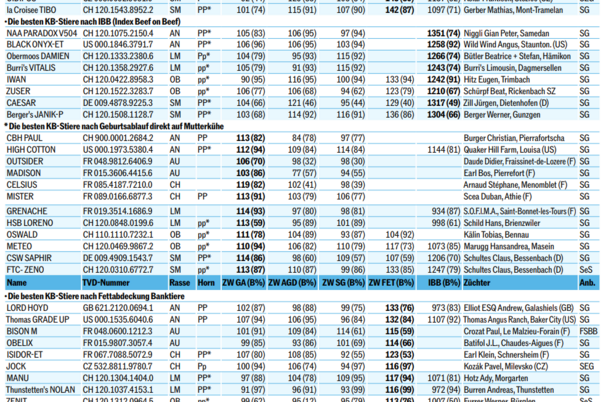Select heading about Geburtsablauf direkt auf Mutterkühe
606x402 pixels.
click(x=114, y=126)
